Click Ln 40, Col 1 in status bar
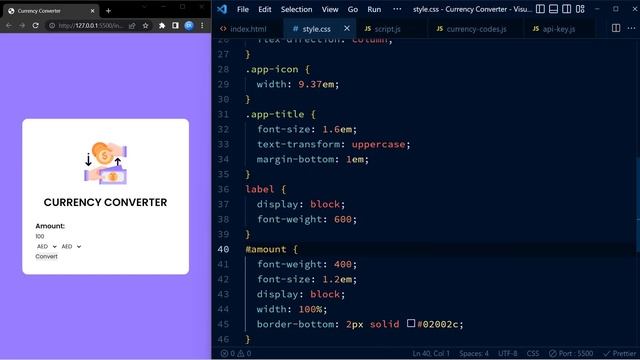This screenshot has width=640, height=360. coord(431,353)
